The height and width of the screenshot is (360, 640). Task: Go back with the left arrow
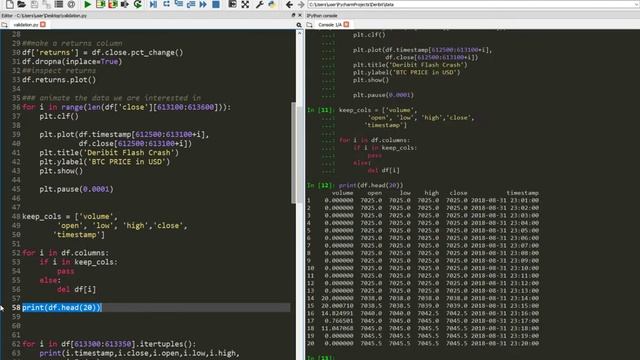click(289, 4)
